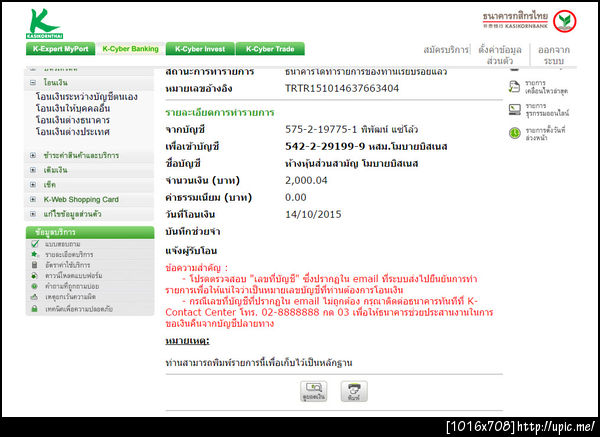Open โอนเงินต่างธนาคาร menu item

[73, 120]
